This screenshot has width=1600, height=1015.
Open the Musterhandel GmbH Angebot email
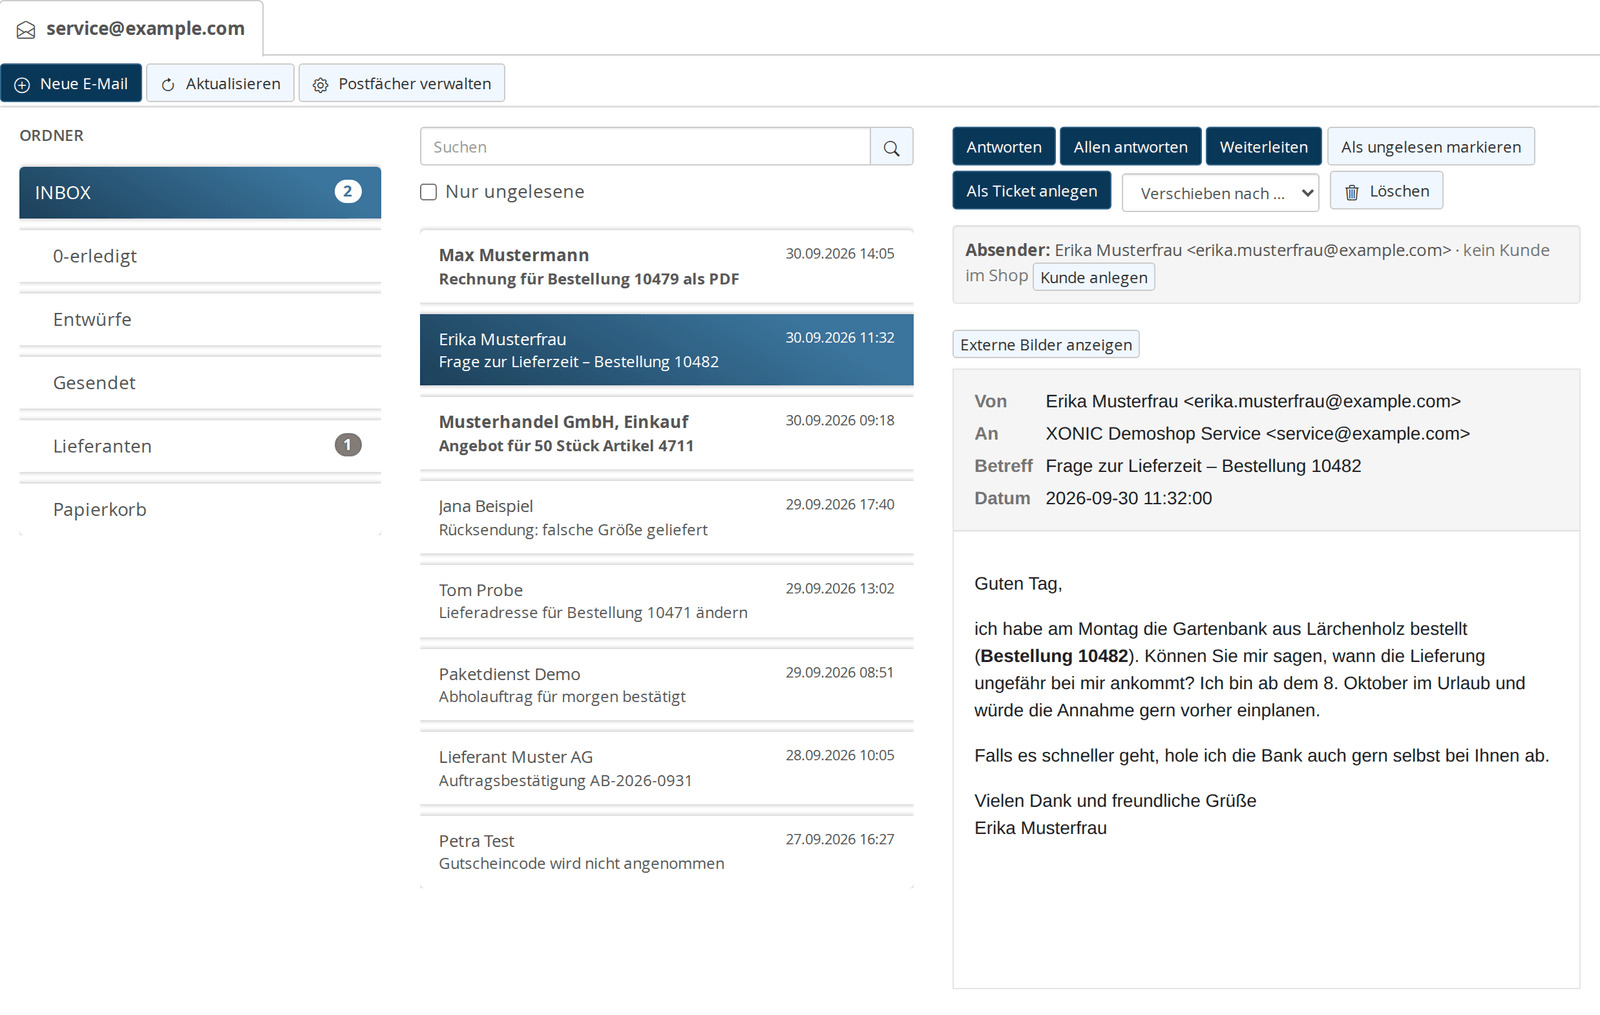666,434
